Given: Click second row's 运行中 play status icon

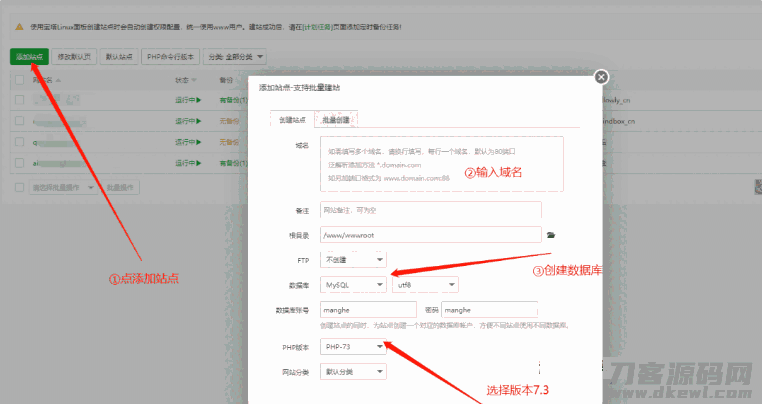Looking at the screenshot, I should 199,120.
